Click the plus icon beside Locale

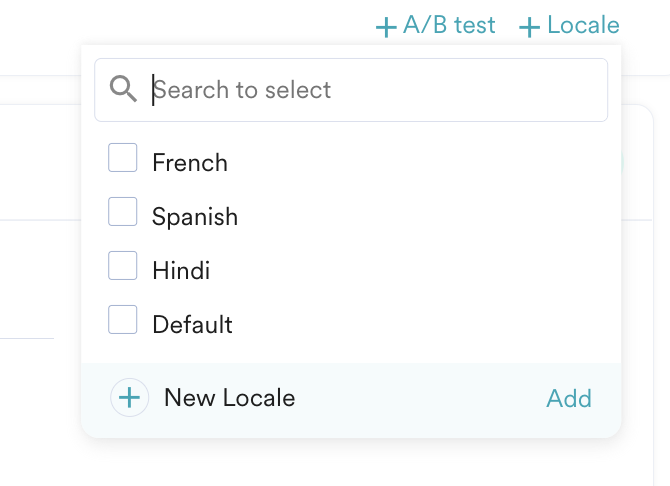(x=530, y=27)
